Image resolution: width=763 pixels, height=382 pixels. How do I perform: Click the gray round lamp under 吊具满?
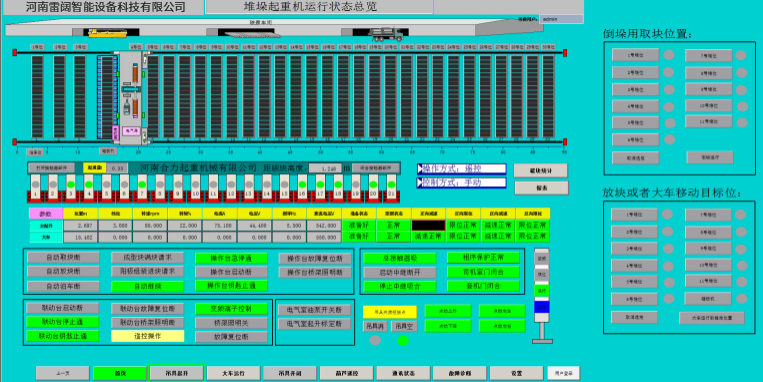(x=375, y=341)
